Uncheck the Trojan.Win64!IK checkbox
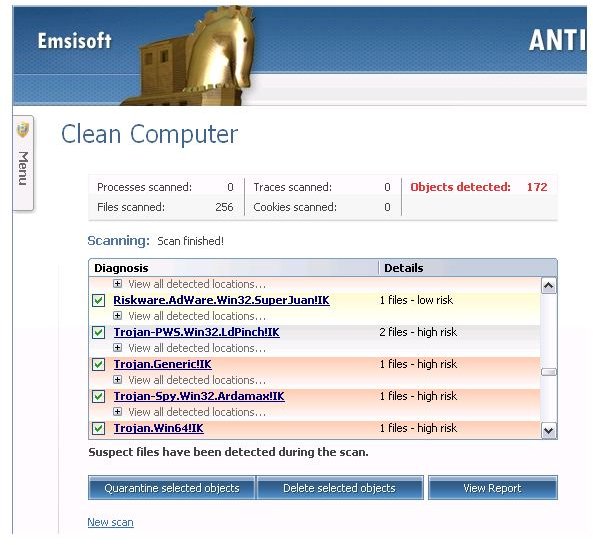The width and height of the screenshot is (593, 545). pos(99,429)
